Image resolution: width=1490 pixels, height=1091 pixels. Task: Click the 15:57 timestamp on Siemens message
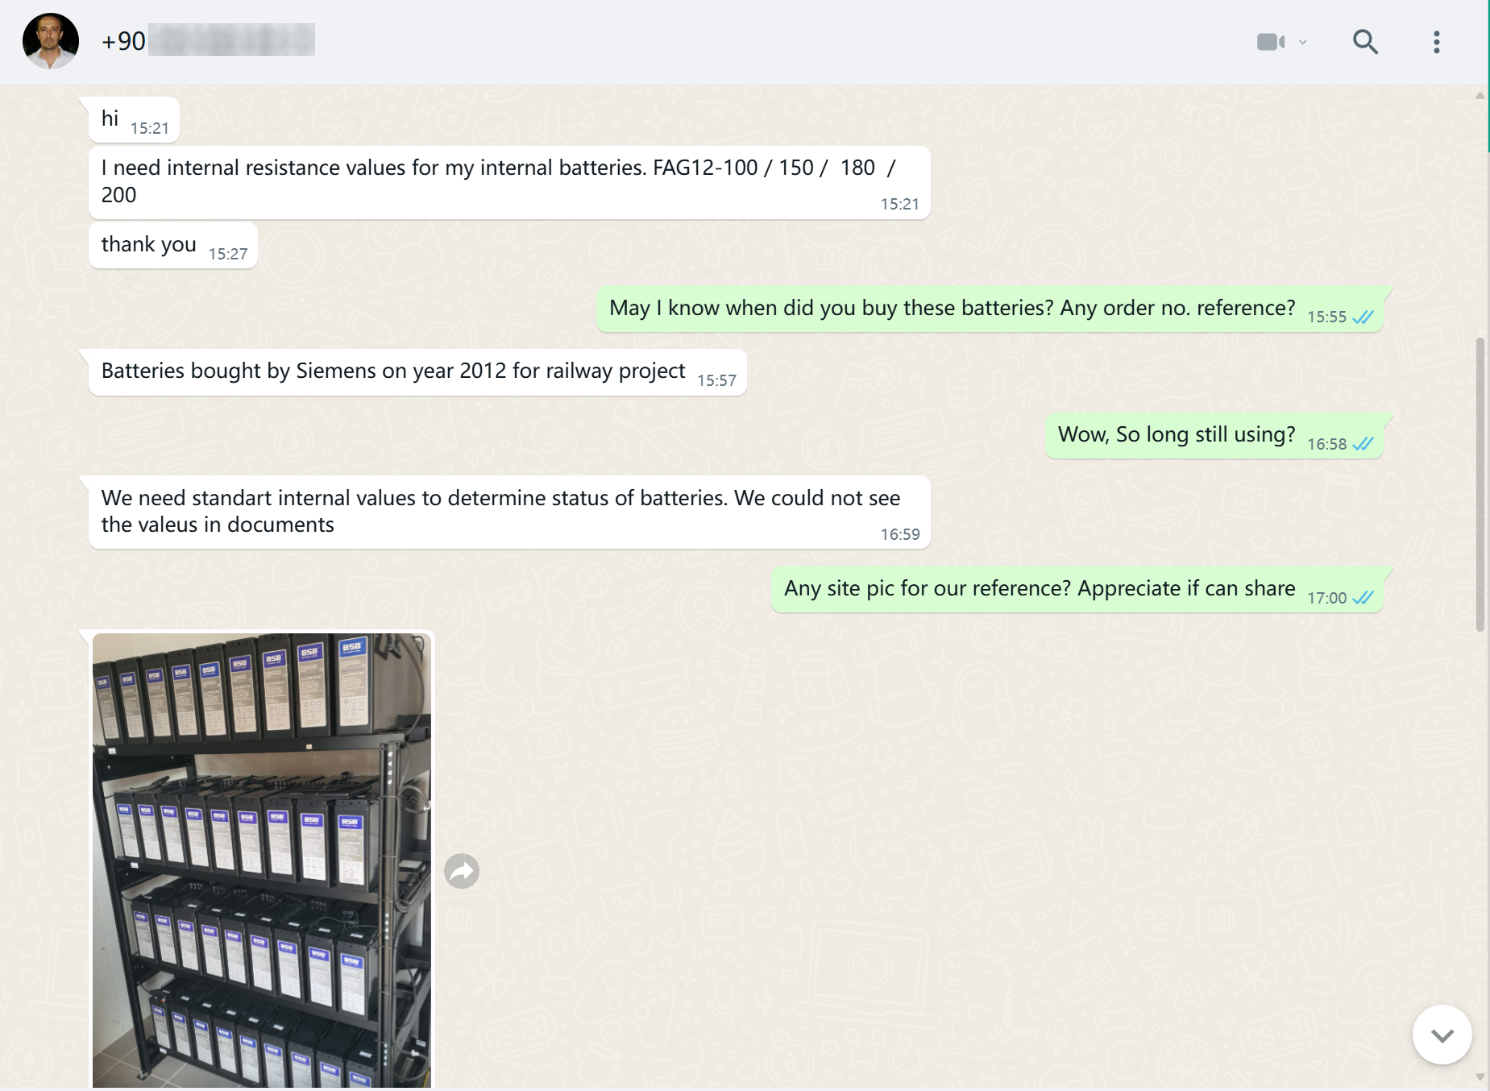[x=717, y=381]
